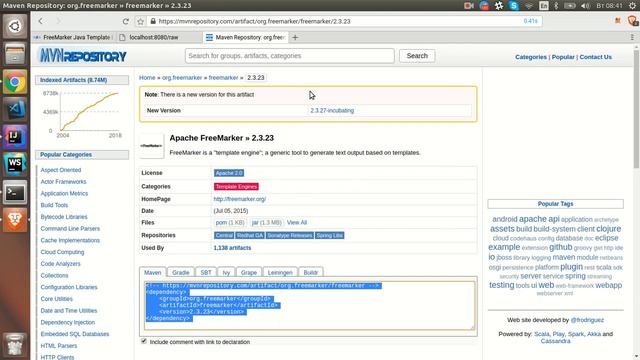The height and width of the screenshot is (360, 640).
Task: Click the github popular tag
Action: [x=560, y=247]
